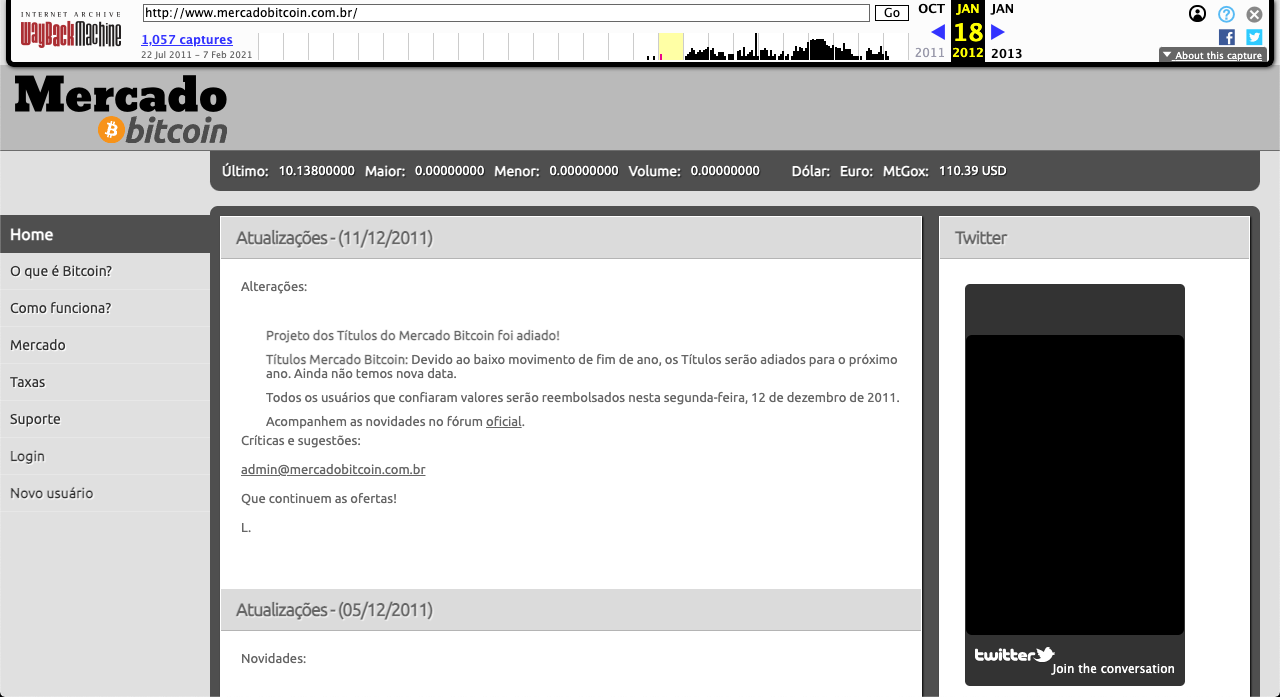1280x697 pixels.
Task: Open the 1,057 captures link
Action: click(187, 40)
